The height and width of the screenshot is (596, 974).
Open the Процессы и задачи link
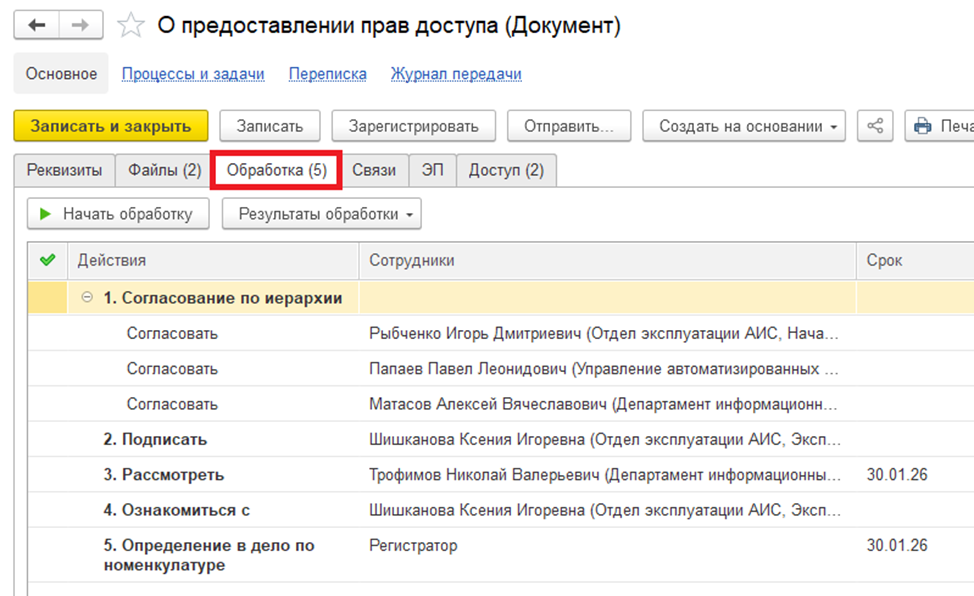pos(192,74)
